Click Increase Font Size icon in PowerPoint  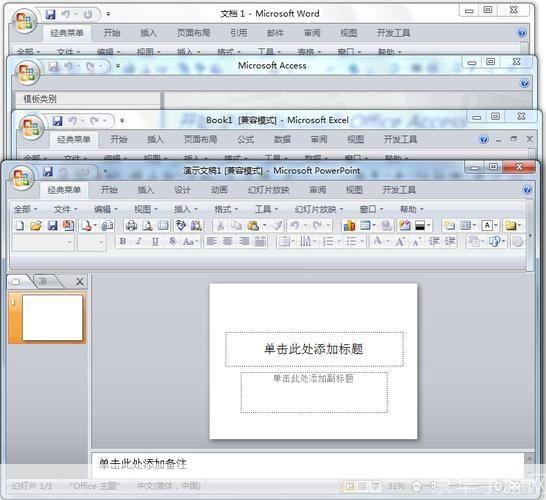coord(400,241)
